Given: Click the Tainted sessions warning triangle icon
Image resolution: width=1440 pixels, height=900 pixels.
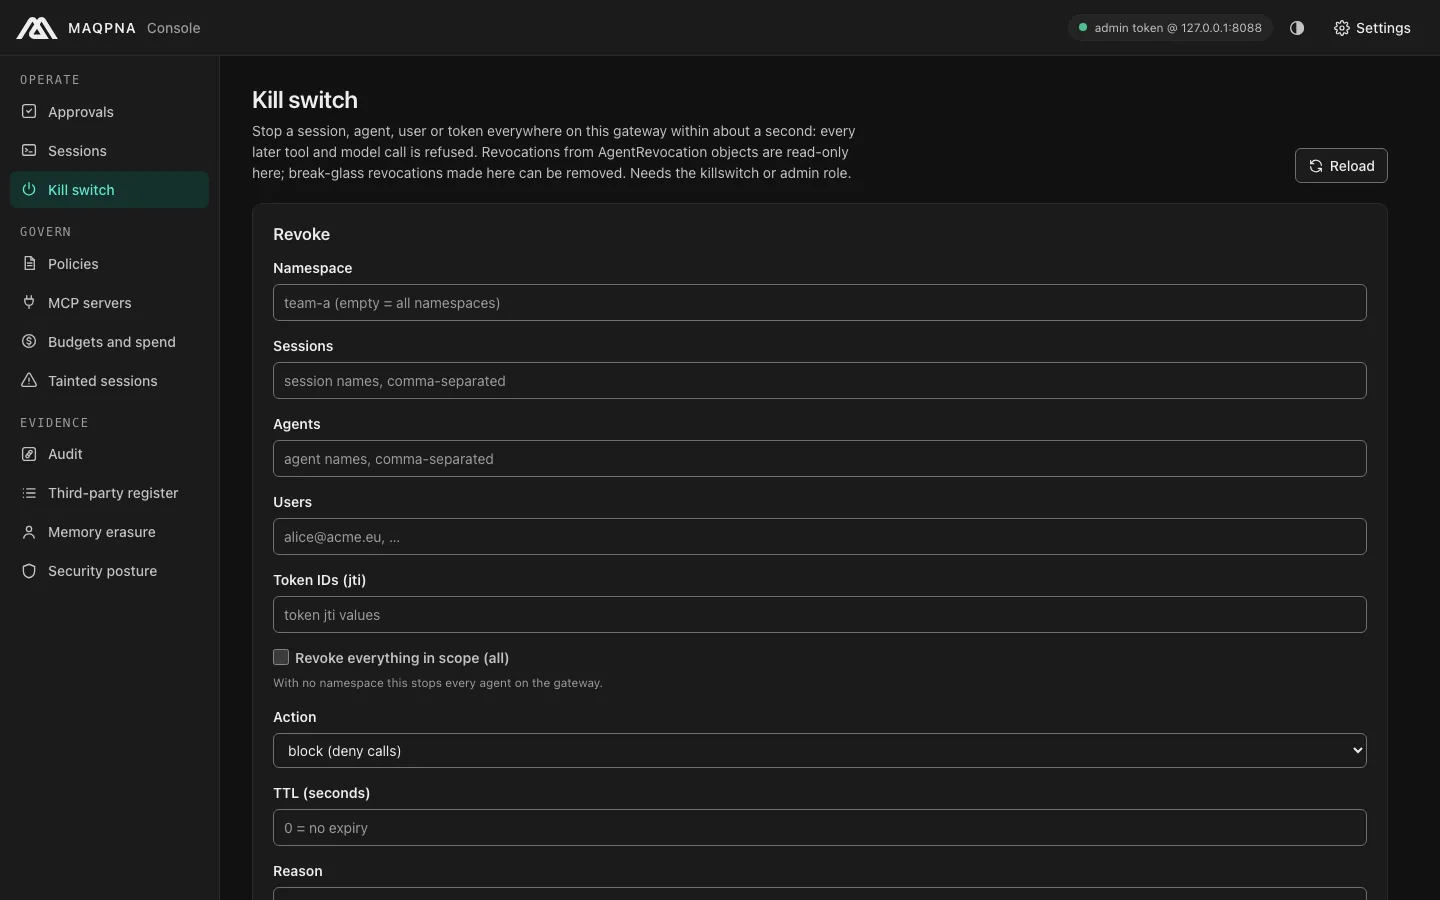Looking at the screenshot, I should coord(29,380).
